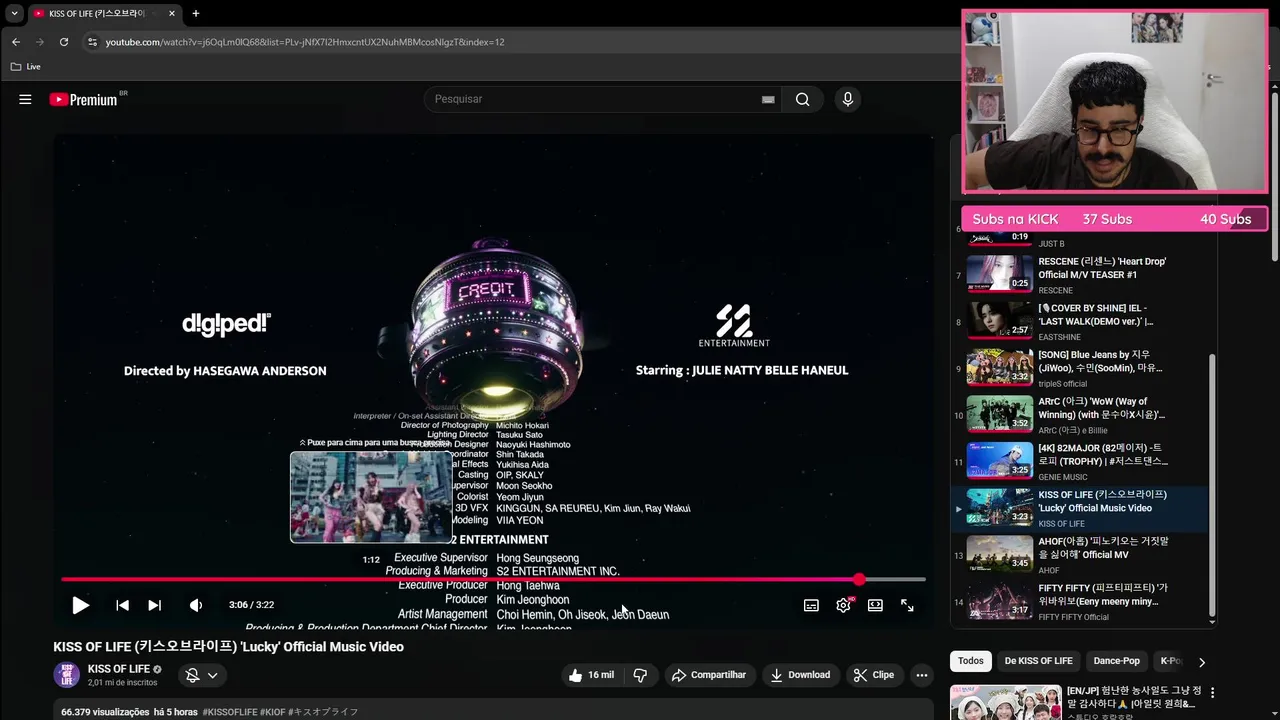Open KISS OF LIFE channel avatar

(66, 675)
